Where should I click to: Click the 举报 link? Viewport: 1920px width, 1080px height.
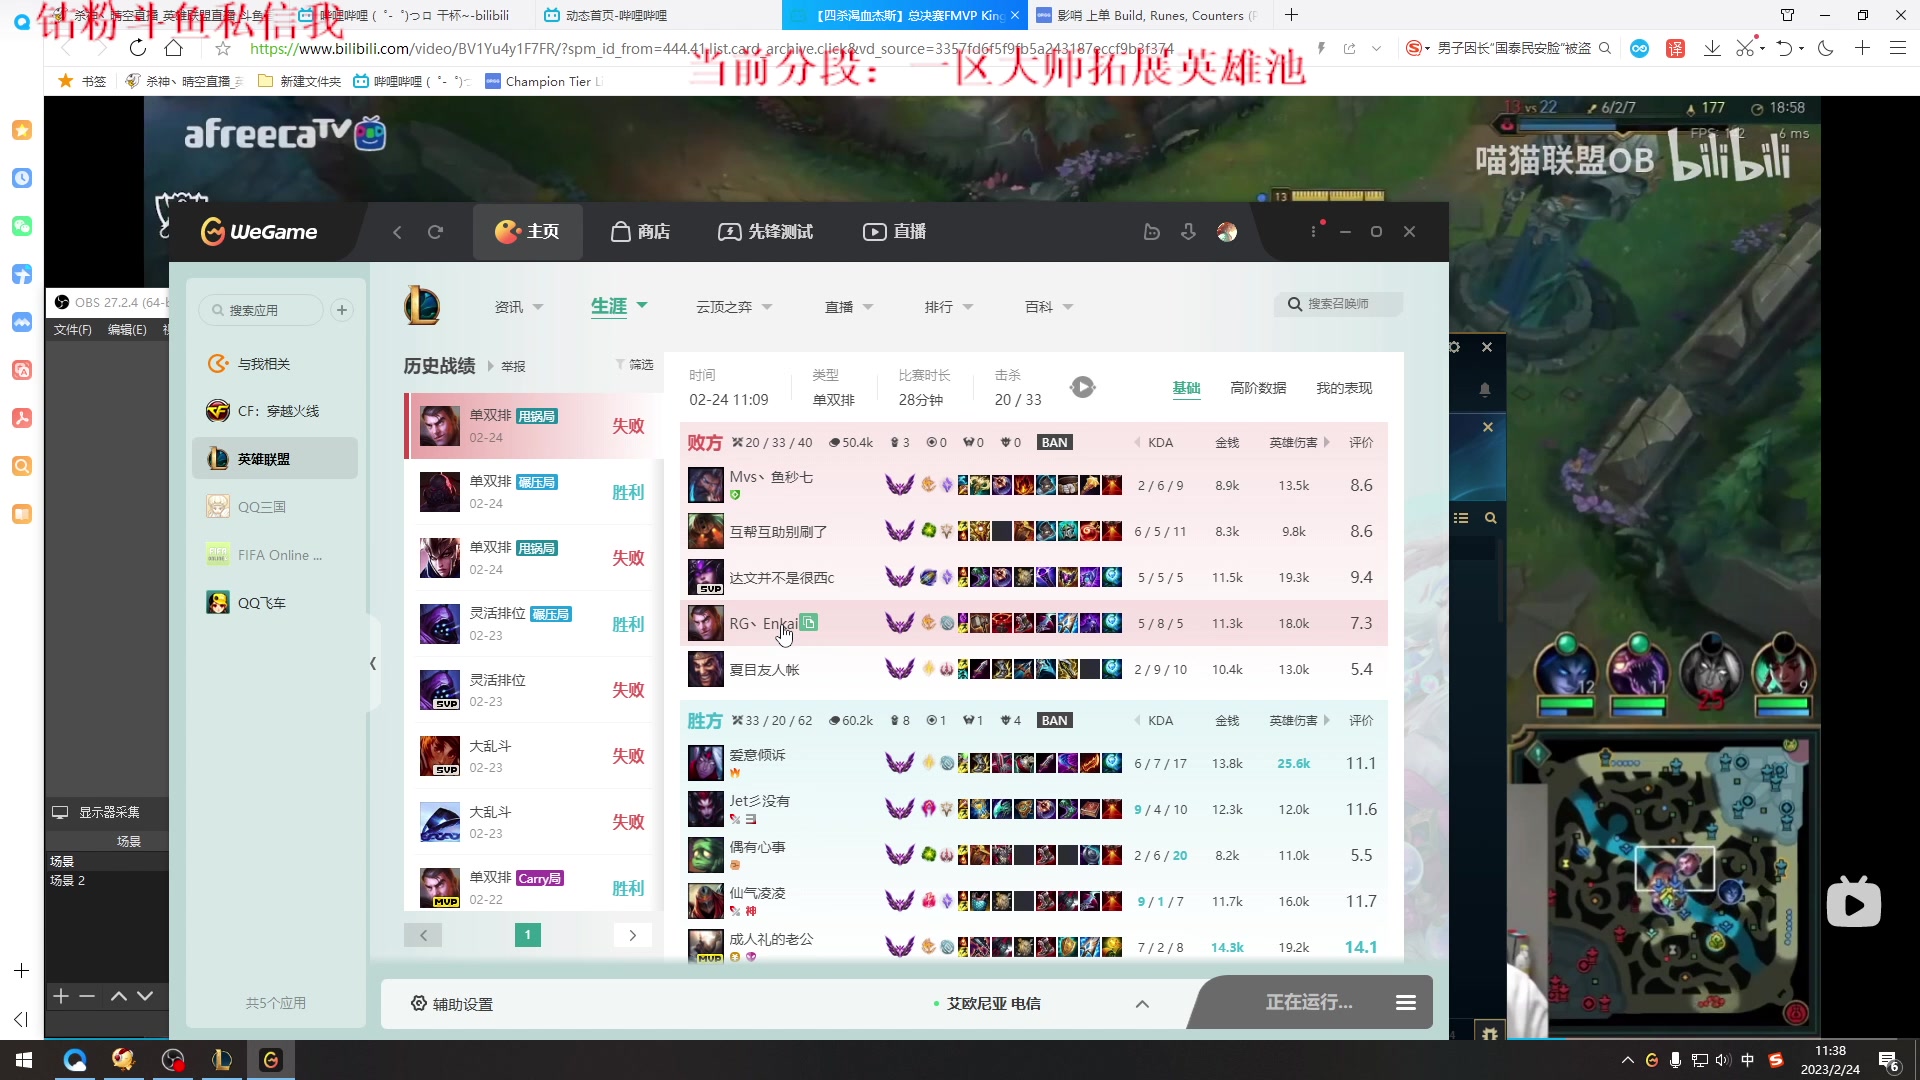click(x=513, y=367)
